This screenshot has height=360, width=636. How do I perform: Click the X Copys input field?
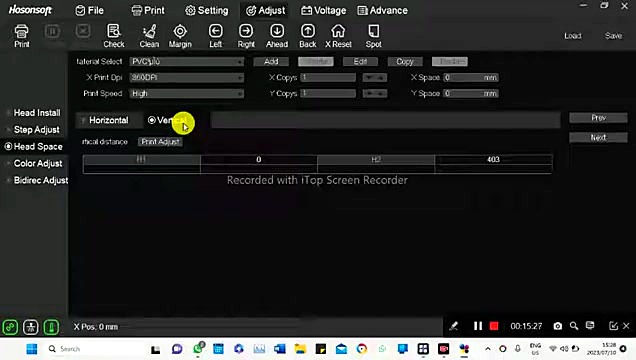[328, 77]
